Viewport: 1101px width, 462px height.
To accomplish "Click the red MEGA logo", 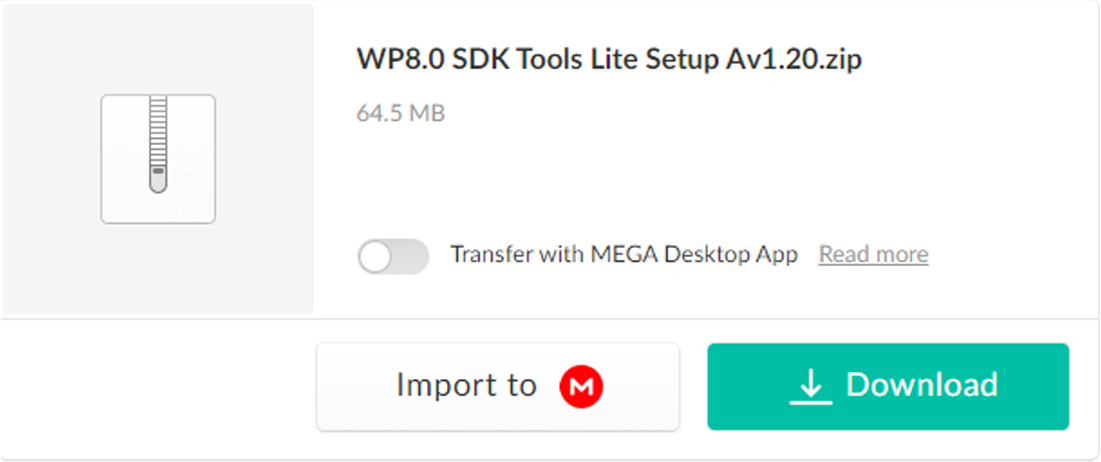I will pos(581,386).
